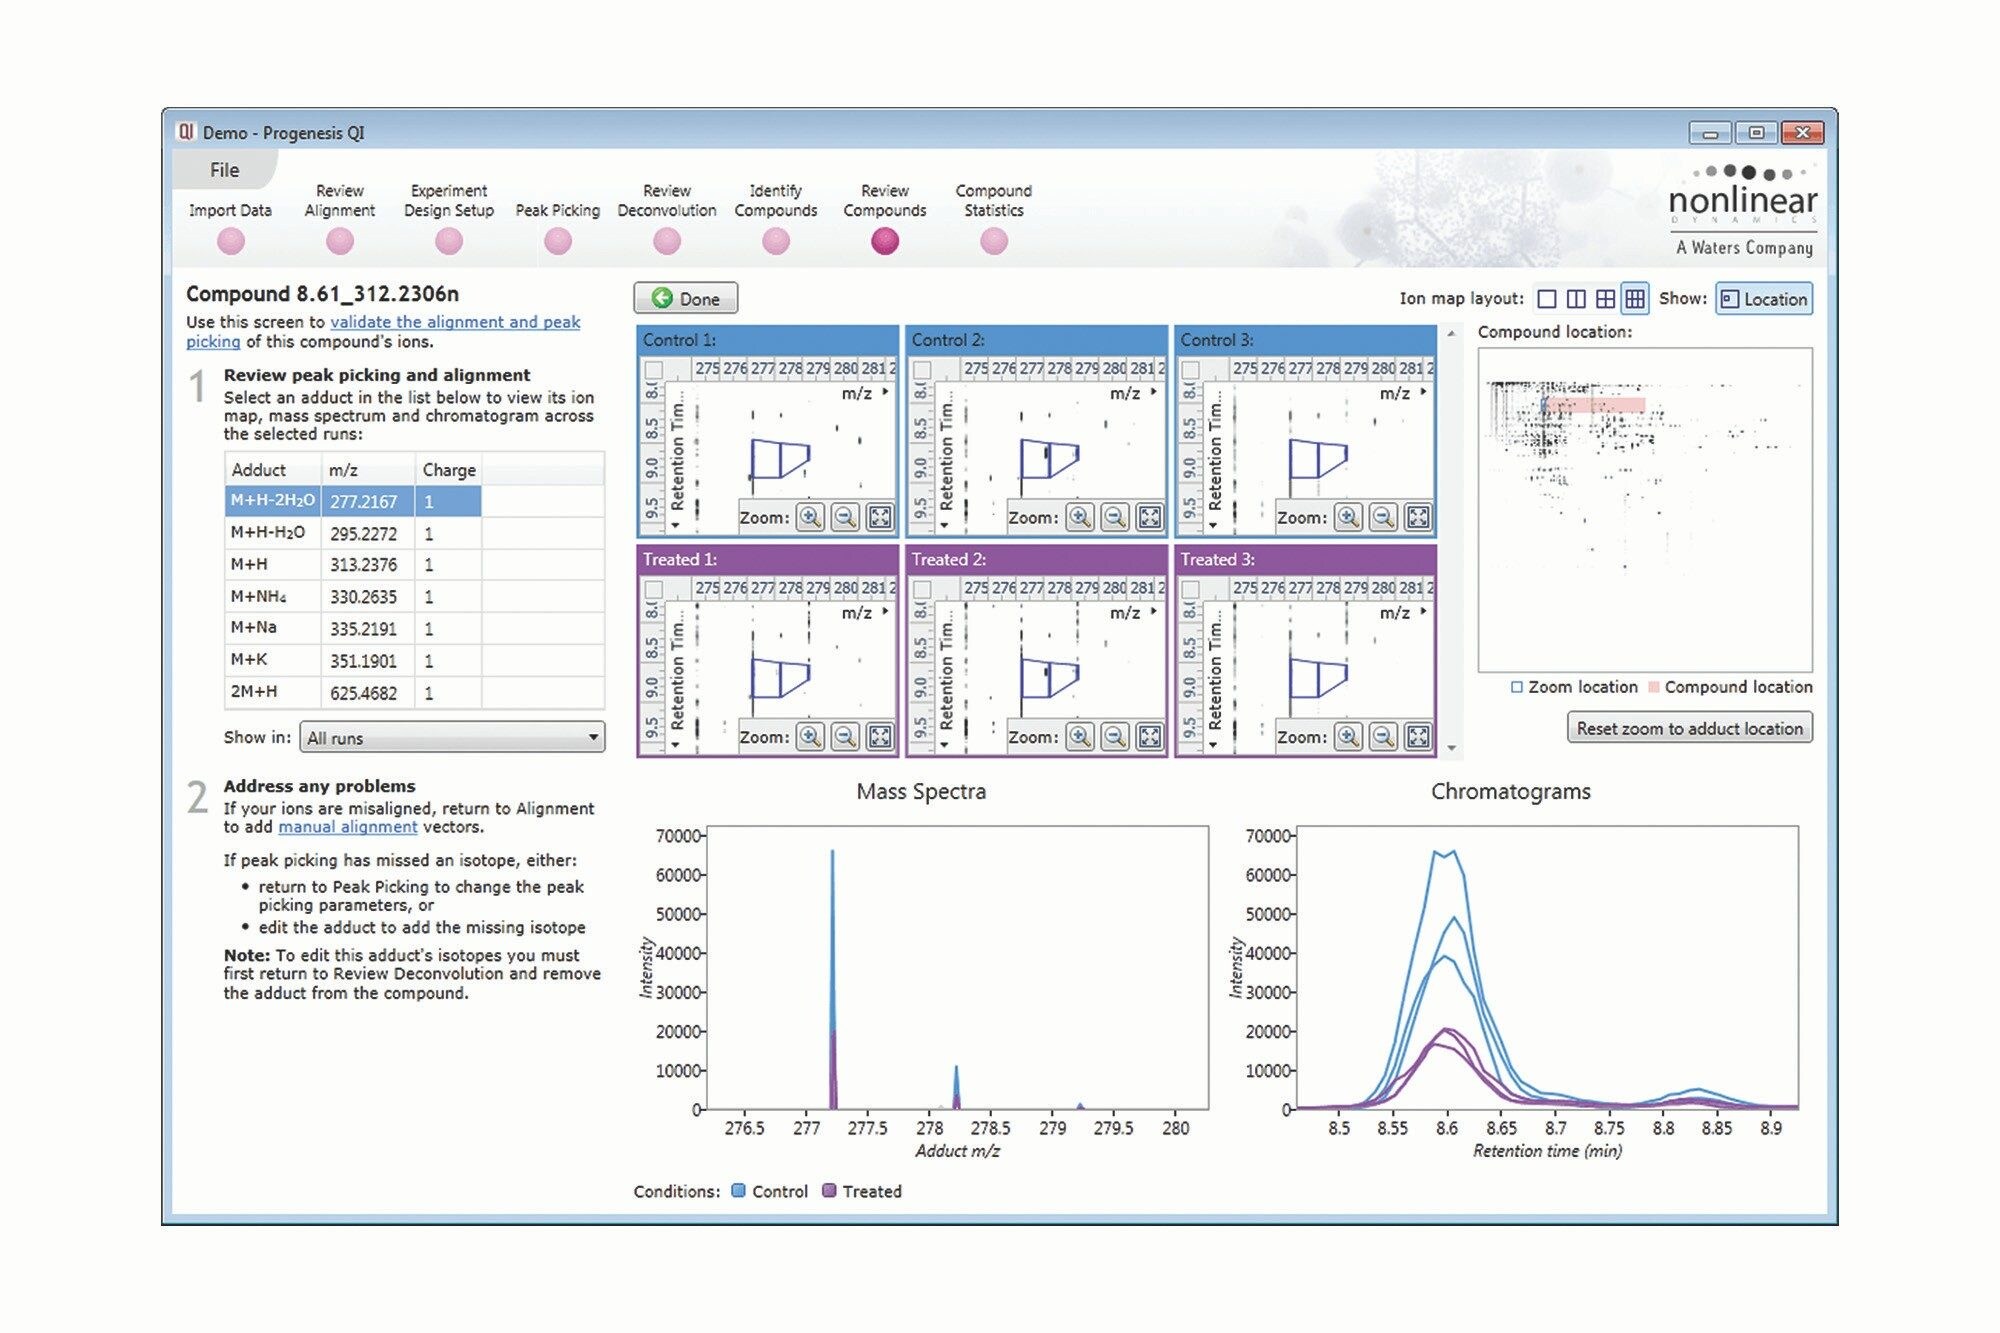The image size is (2000, 1333).
Task: Toggle the Control 2 ion map corner checkbox
Action: (x=922, y=370)
